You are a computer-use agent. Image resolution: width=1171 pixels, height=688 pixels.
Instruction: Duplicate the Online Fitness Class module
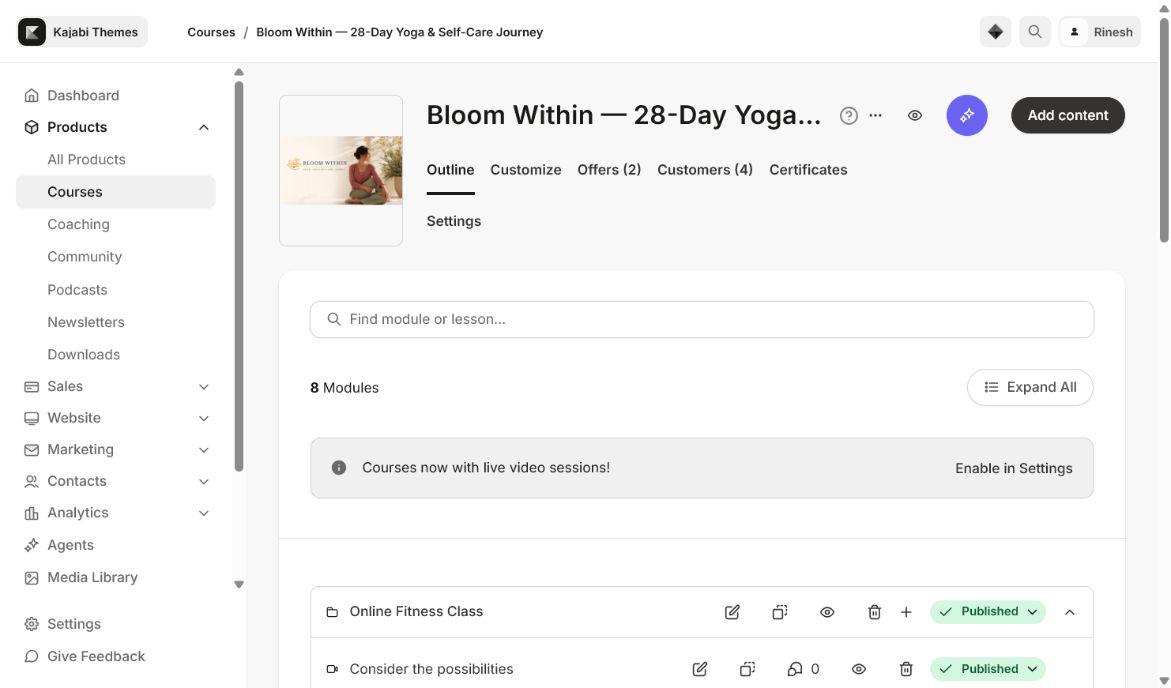click(780, 613)
